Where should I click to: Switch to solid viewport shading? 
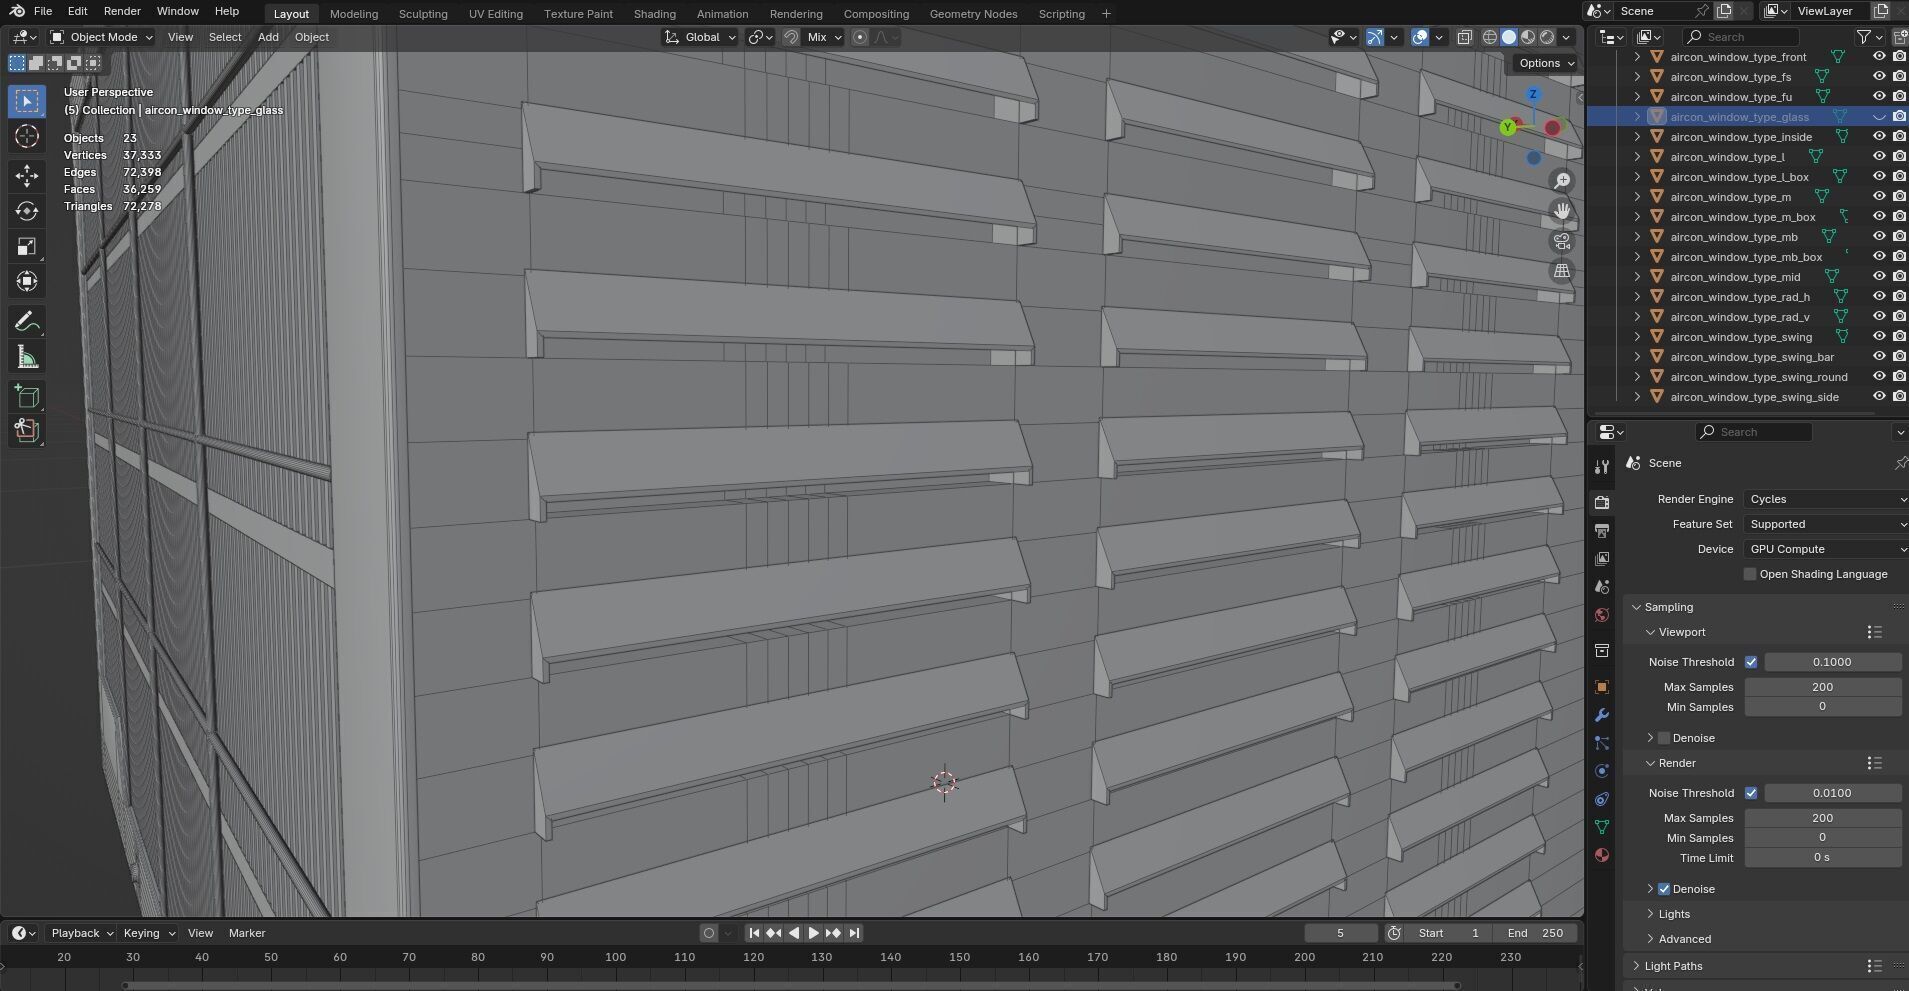(x=1509, y=37)
